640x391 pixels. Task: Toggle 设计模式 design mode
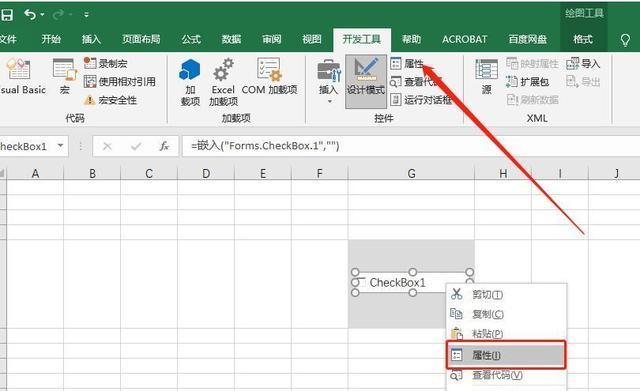[x=366, y=82]
